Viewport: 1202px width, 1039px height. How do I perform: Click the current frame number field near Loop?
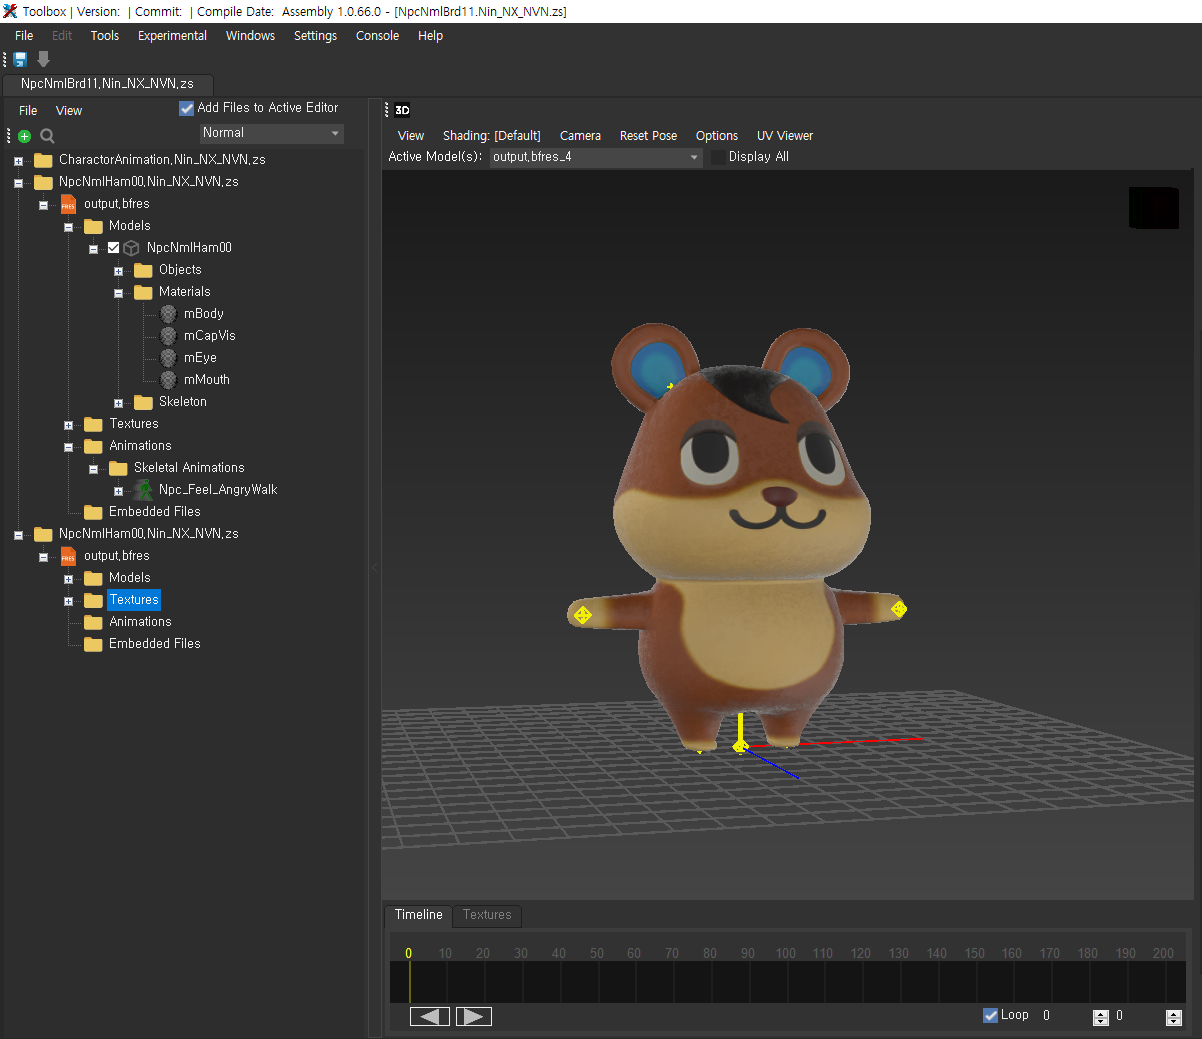(x=1065, y=1016)
